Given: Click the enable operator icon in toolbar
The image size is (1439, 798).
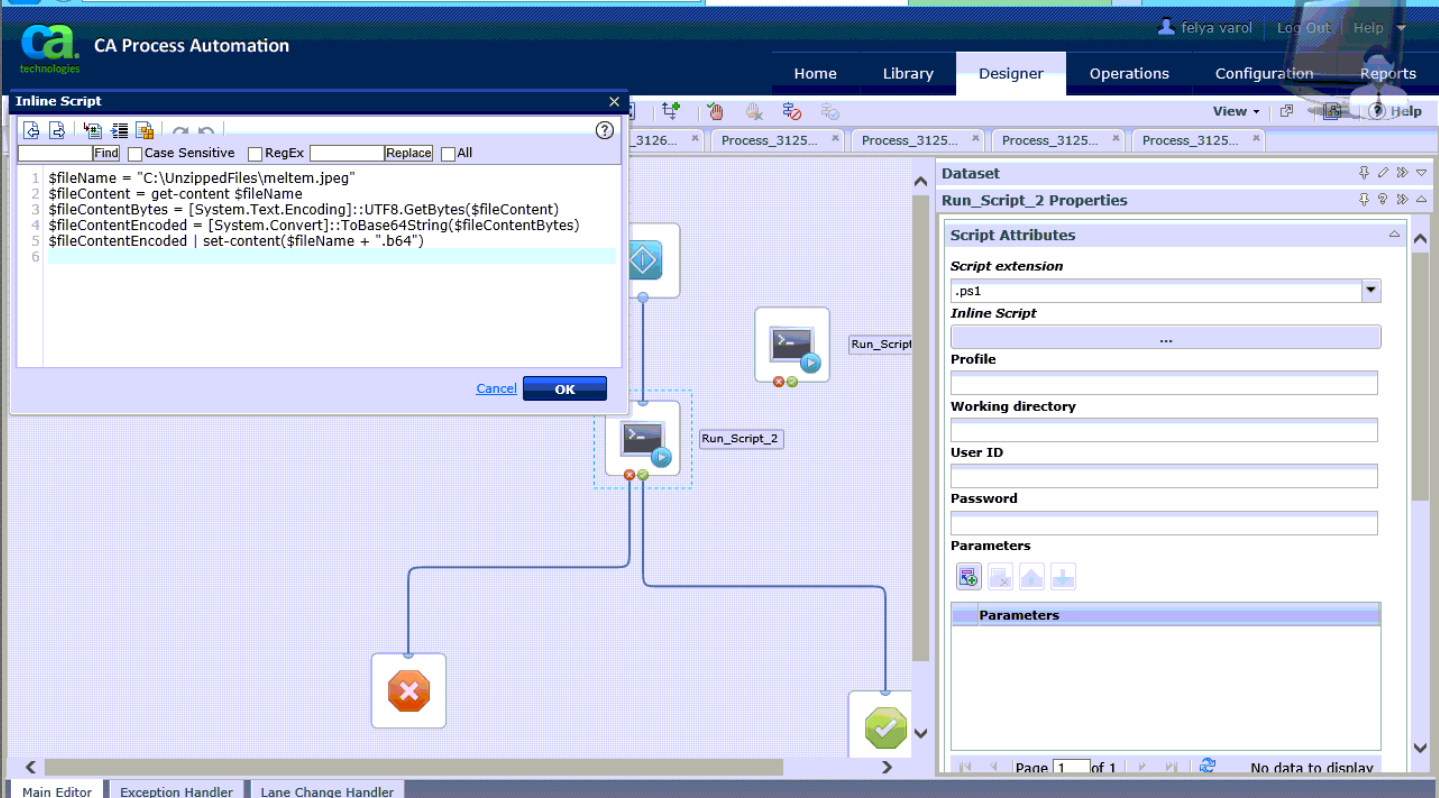Looking at the screenshot, I should [x=830, y=111].
